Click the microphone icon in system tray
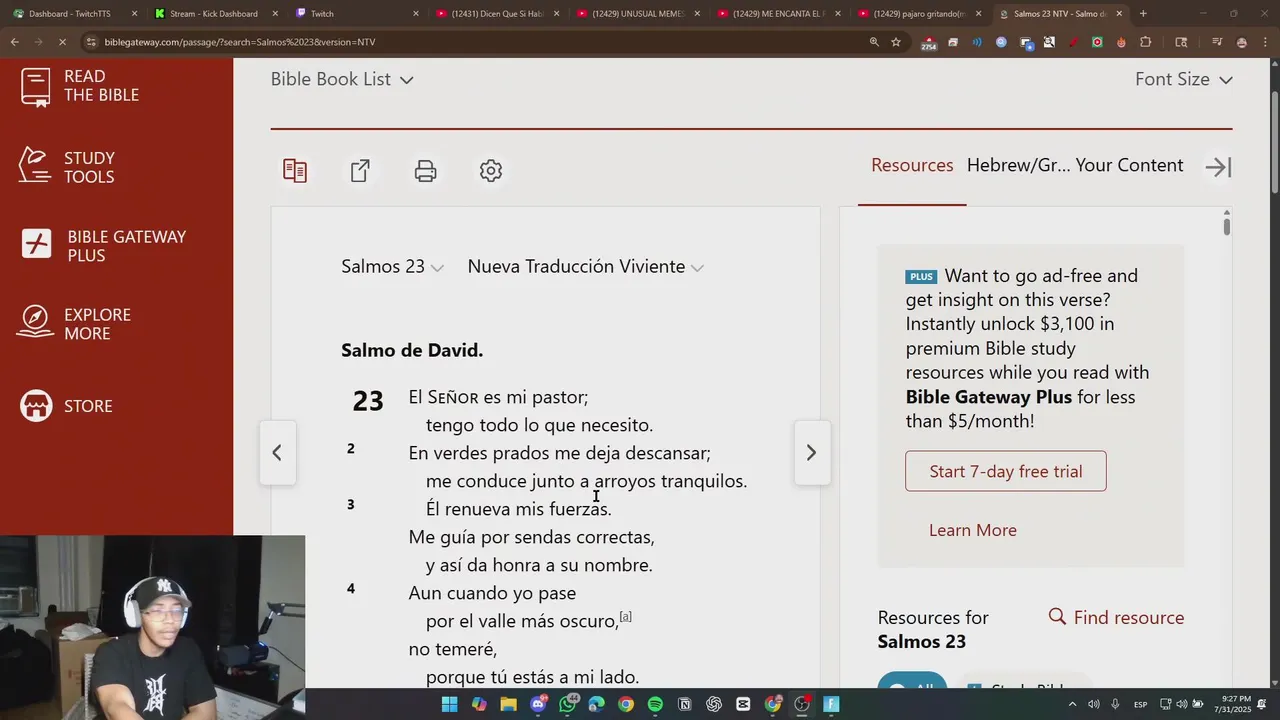 [1115, 704]
